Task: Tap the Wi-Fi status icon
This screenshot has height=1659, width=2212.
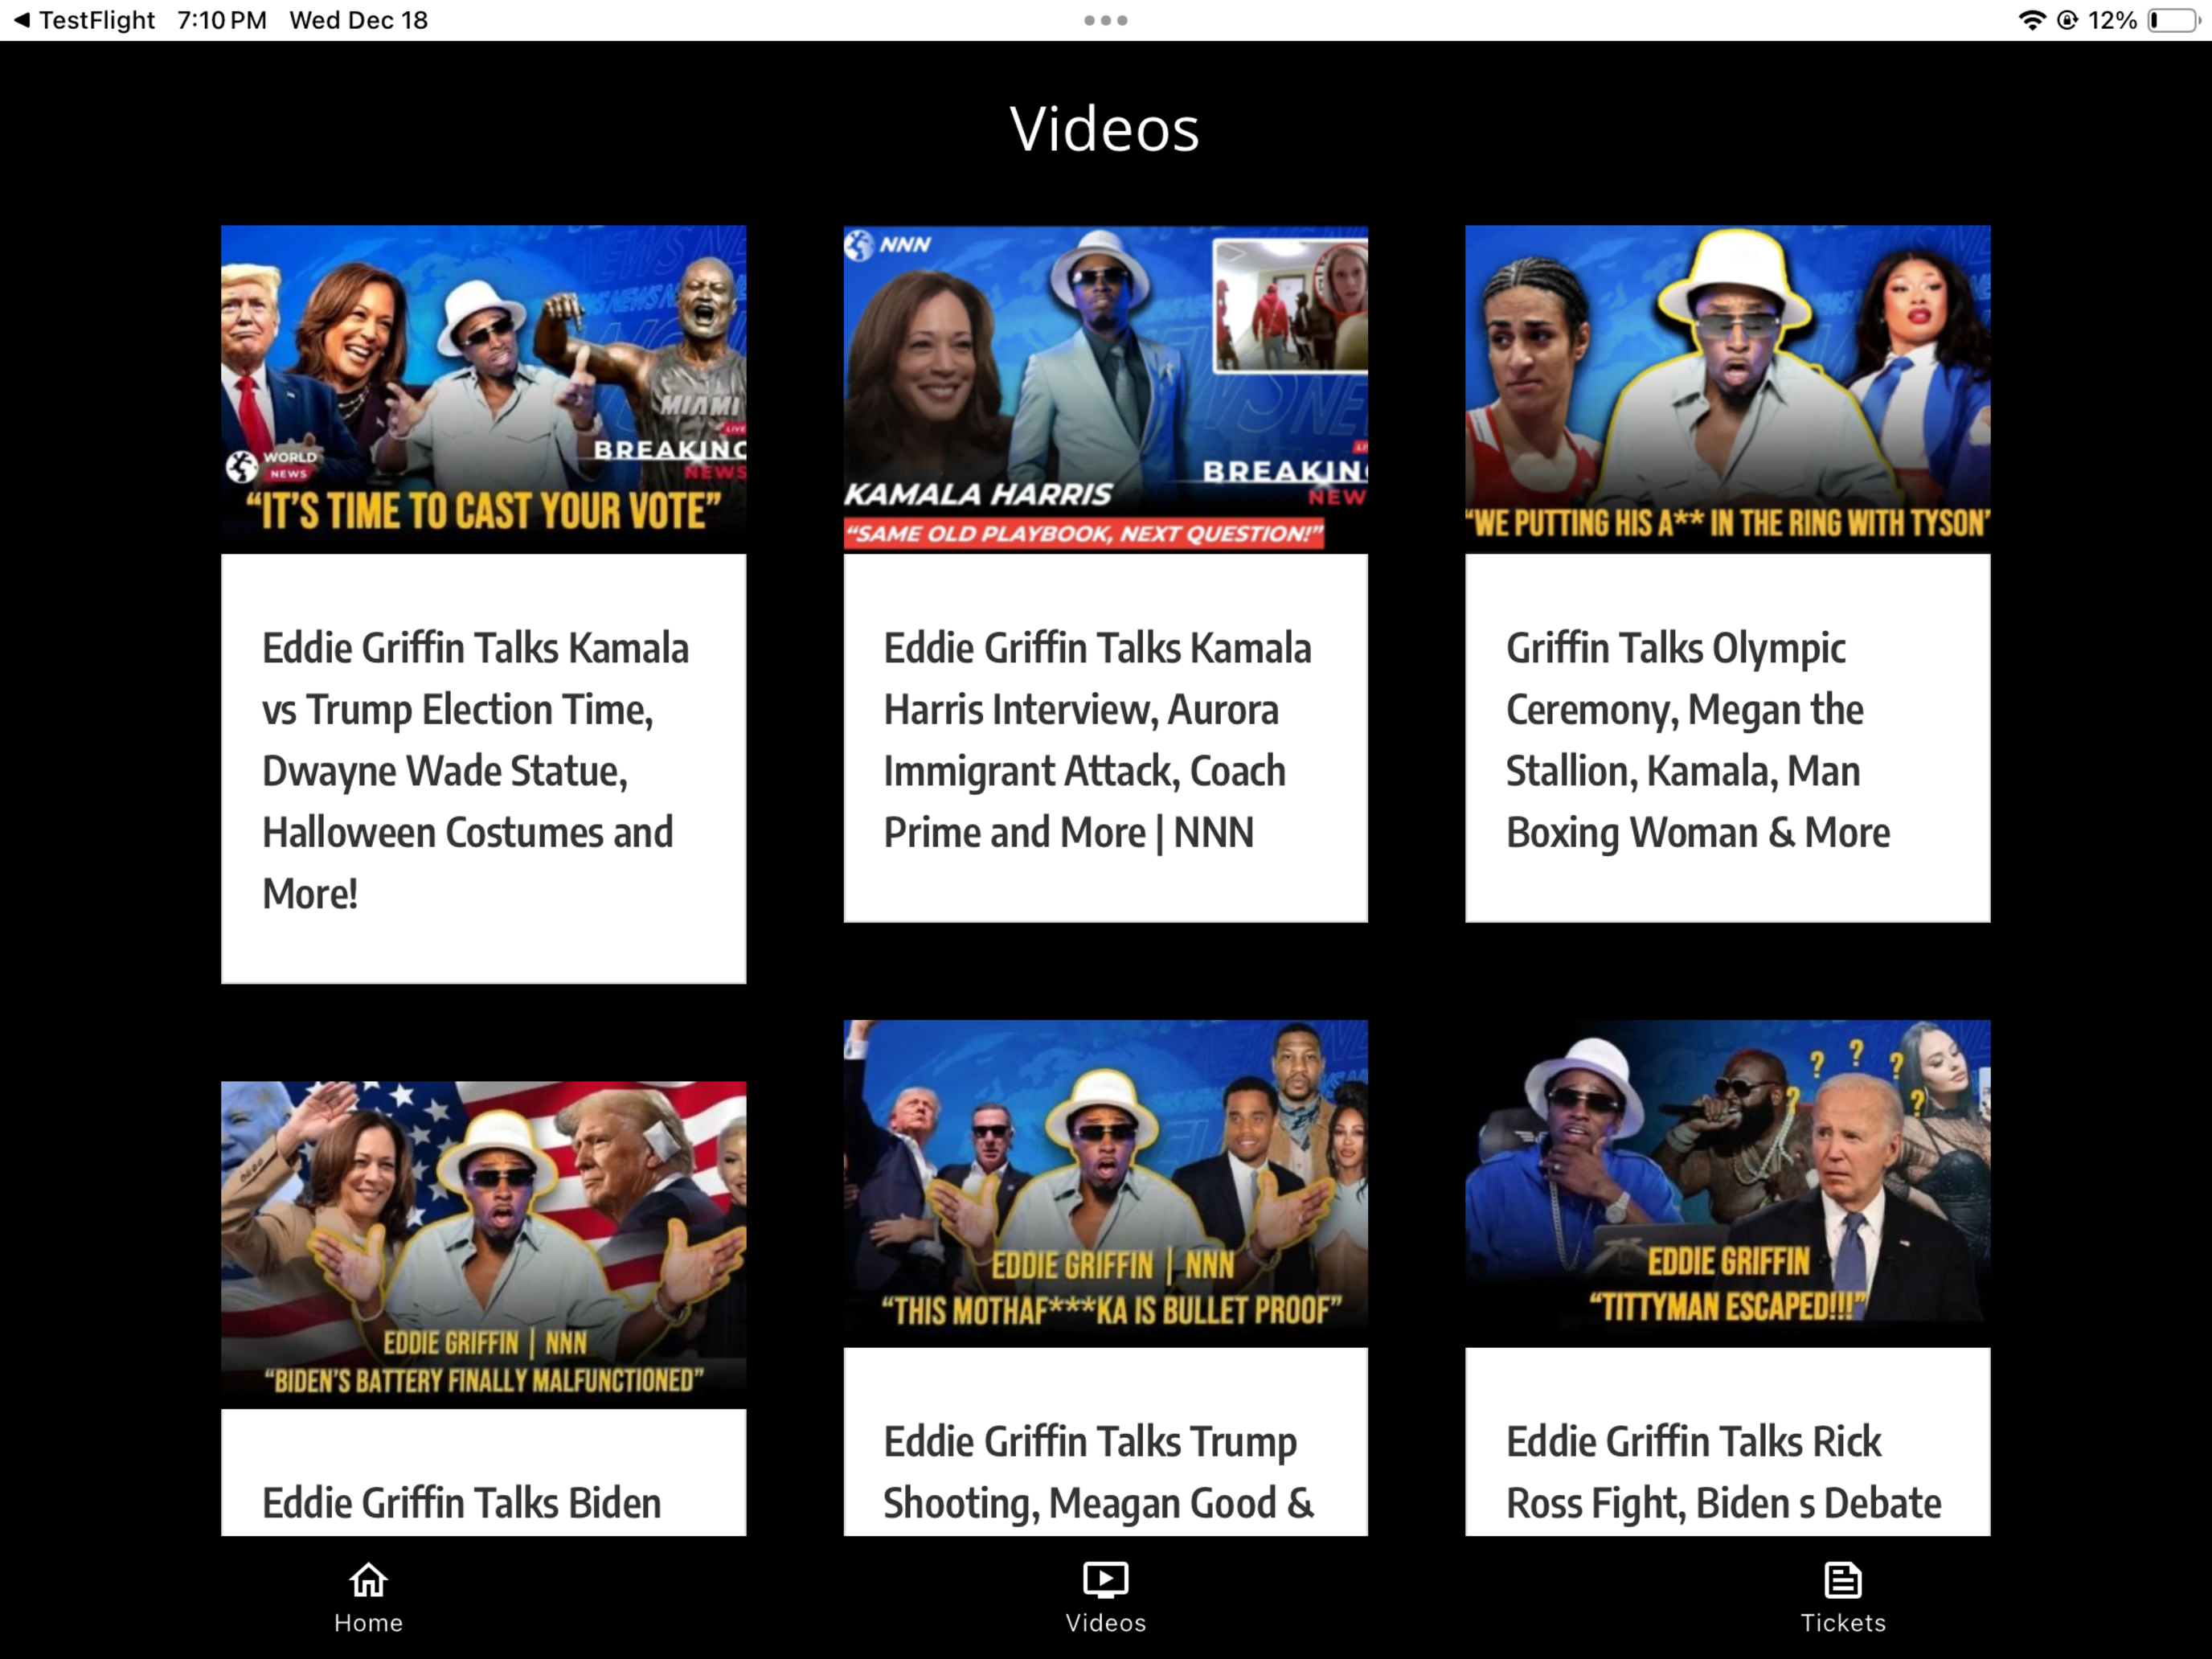Action: coord(2031,20)
